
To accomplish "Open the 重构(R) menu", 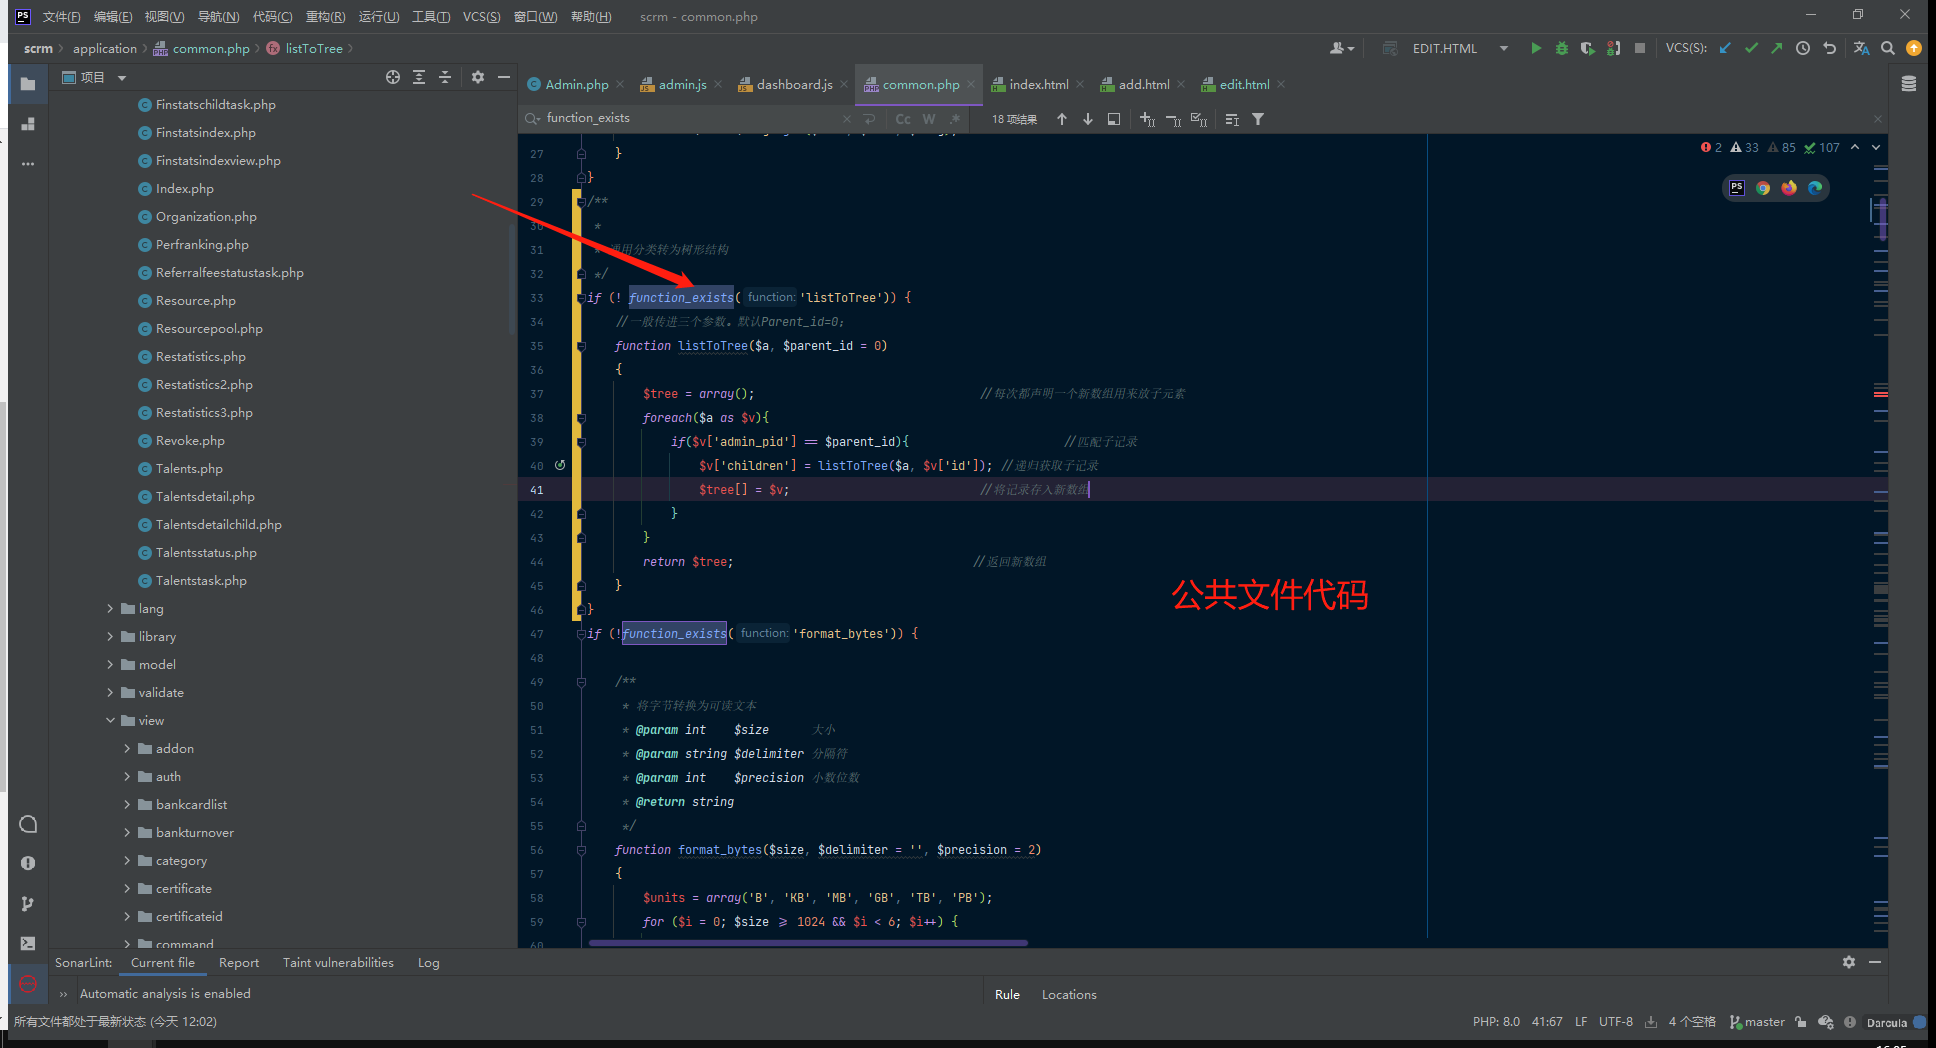I will (325, 16).
